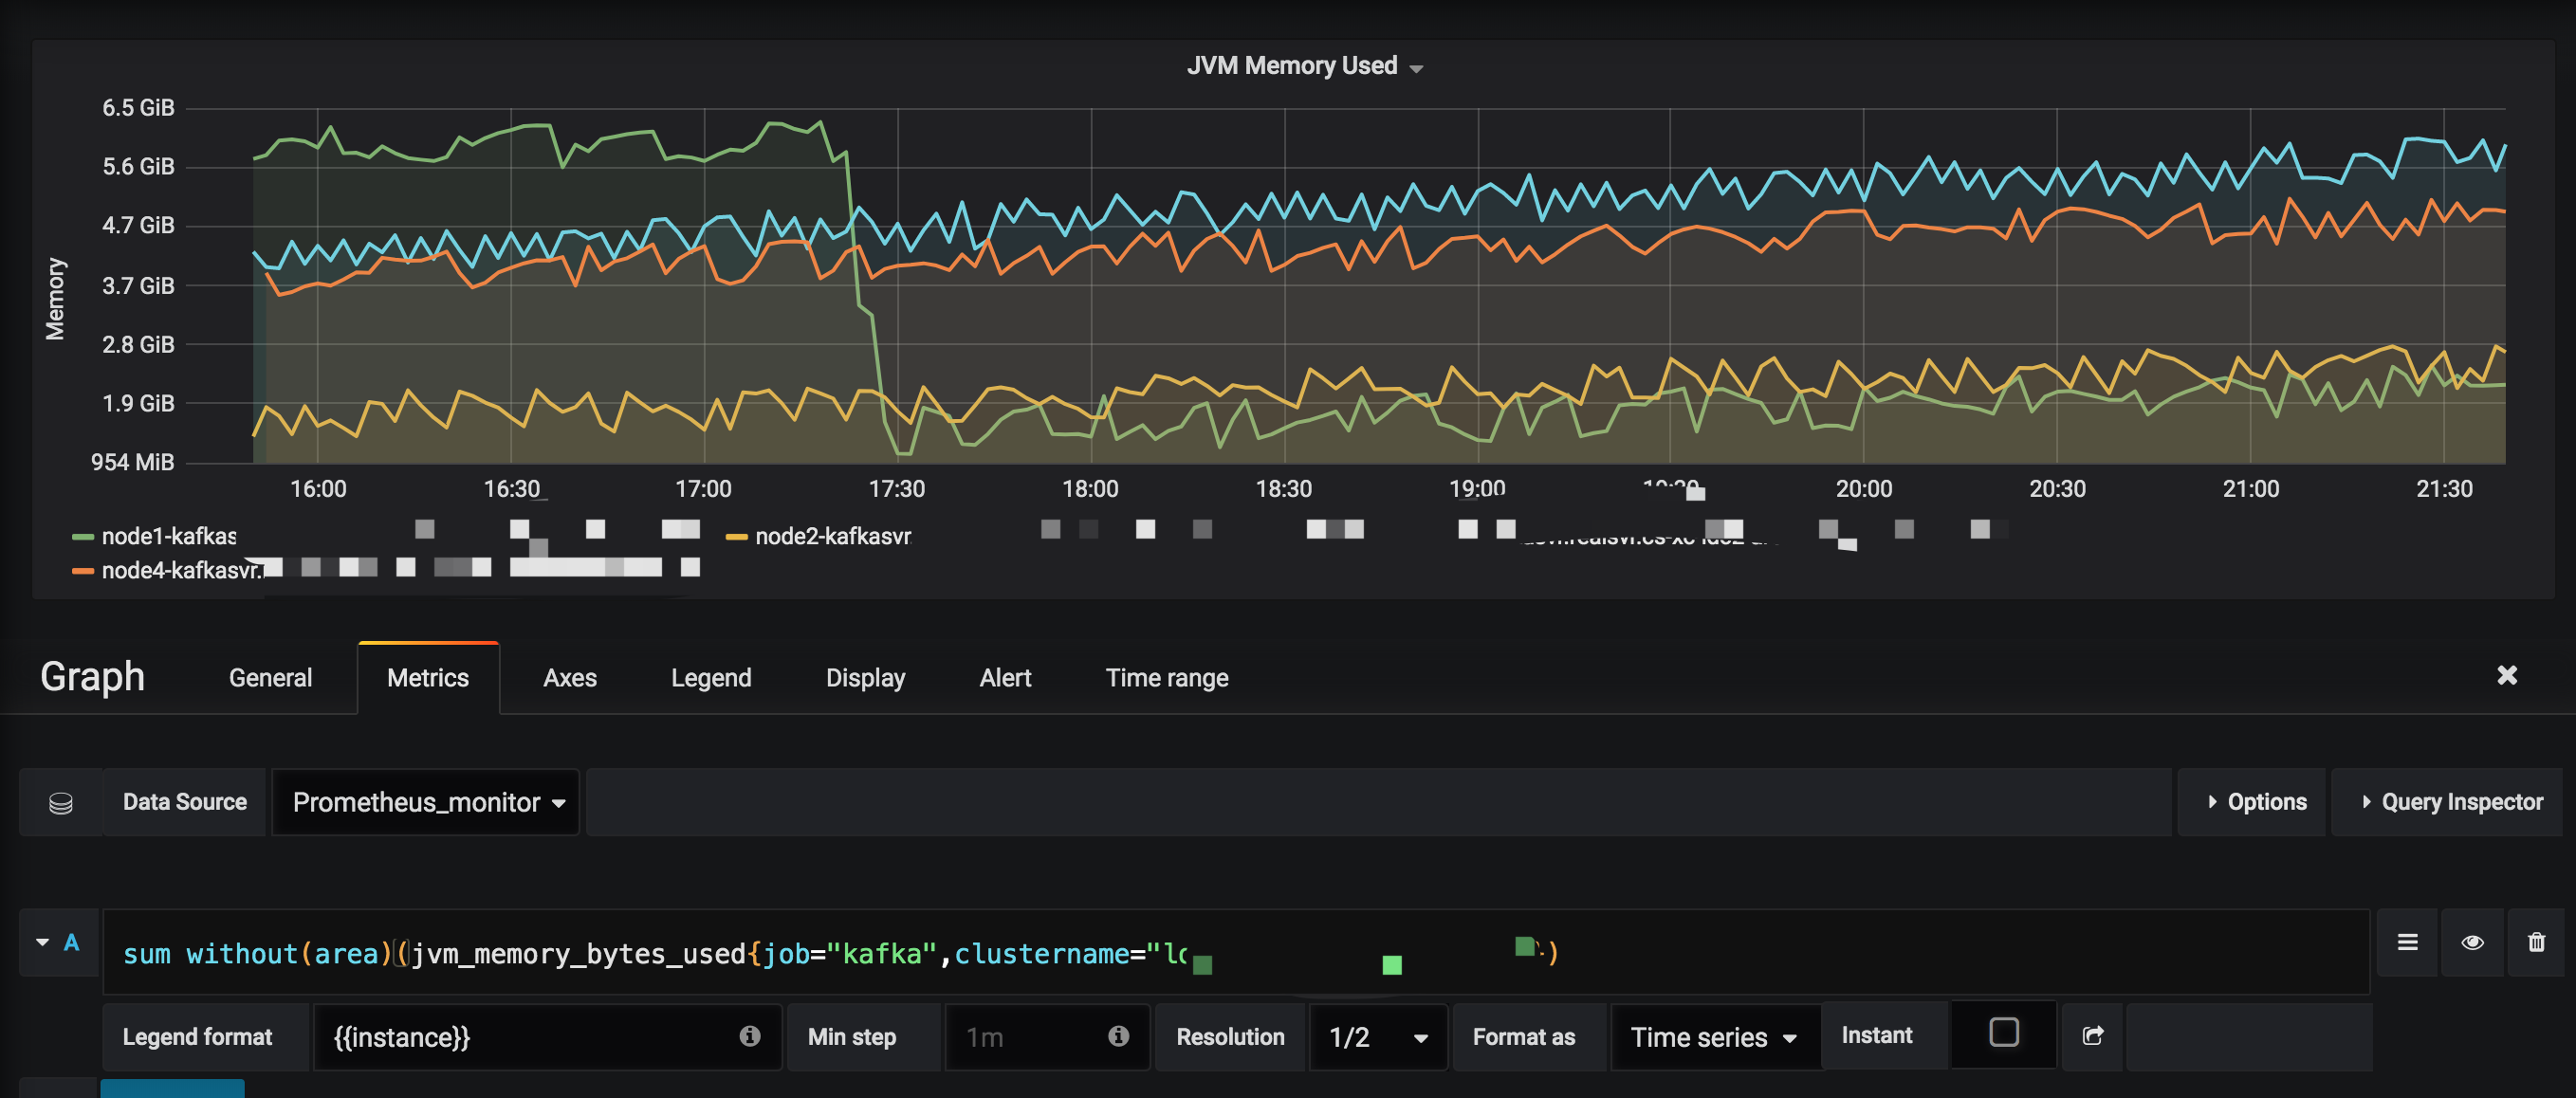Switch to the Alert tab
2576x1098 pixels.
click(x=1004, y=678)
